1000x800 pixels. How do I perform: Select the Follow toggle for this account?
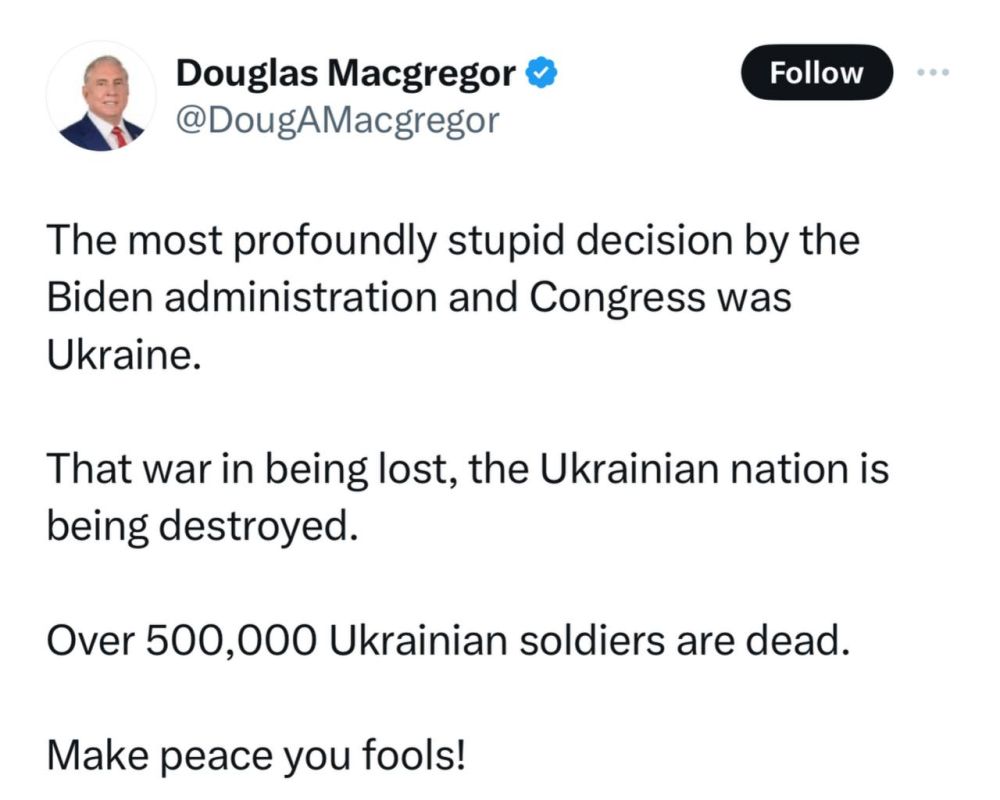click(817, 72)
